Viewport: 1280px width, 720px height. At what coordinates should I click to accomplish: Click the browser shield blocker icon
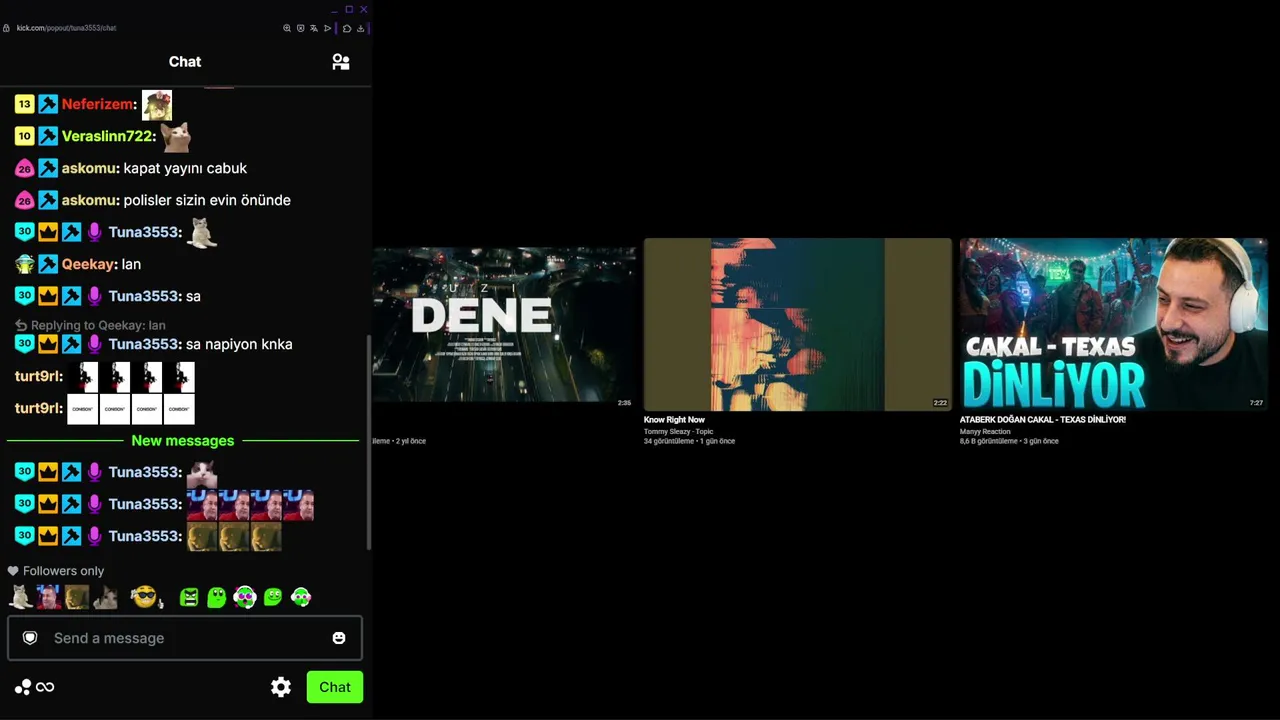pos(300,28)
